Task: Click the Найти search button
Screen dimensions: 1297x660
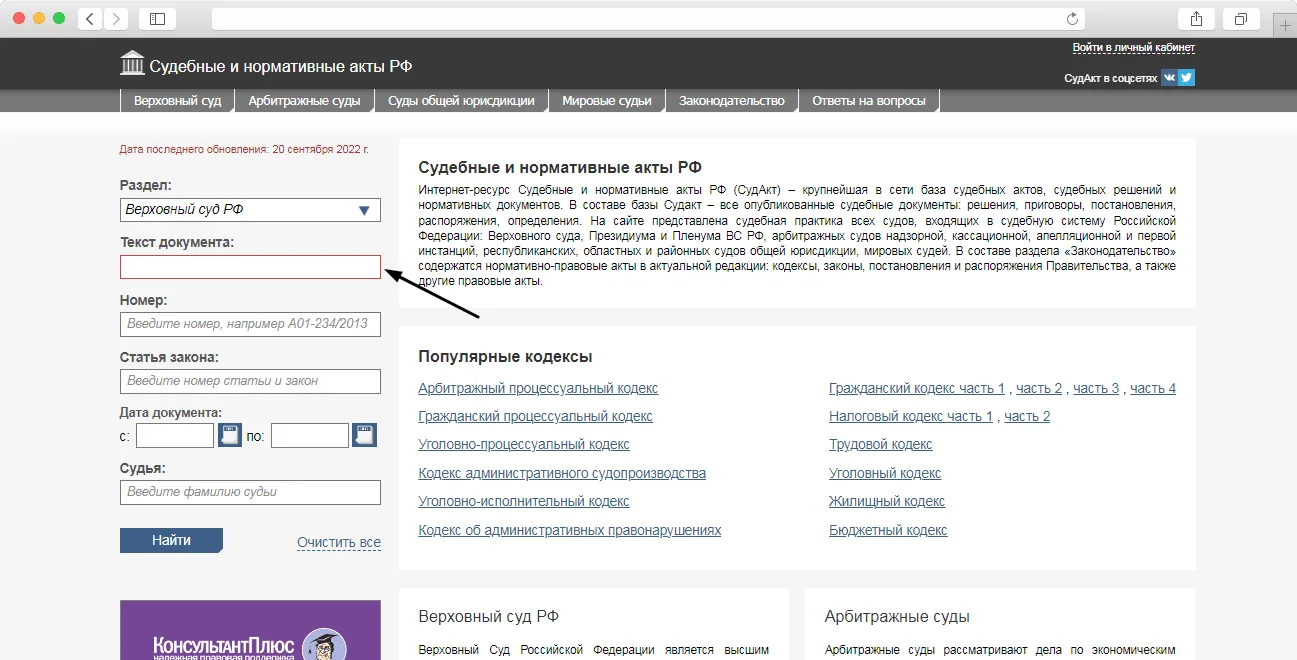Action: coord(171,540)
